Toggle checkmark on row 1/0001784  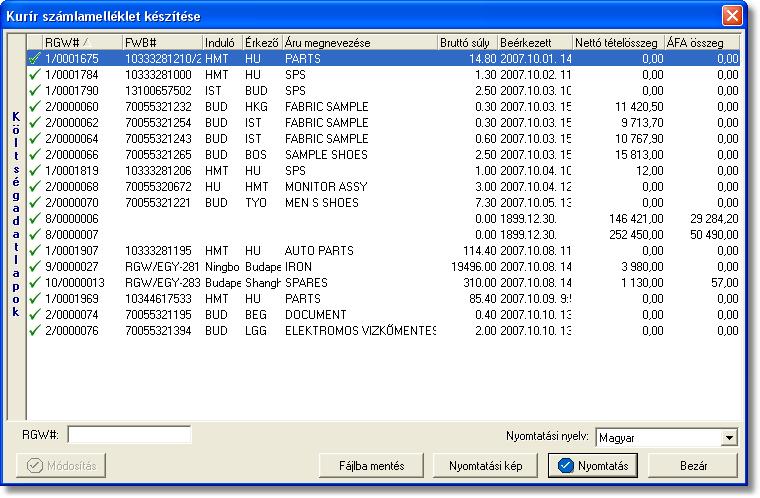[34, 75]
